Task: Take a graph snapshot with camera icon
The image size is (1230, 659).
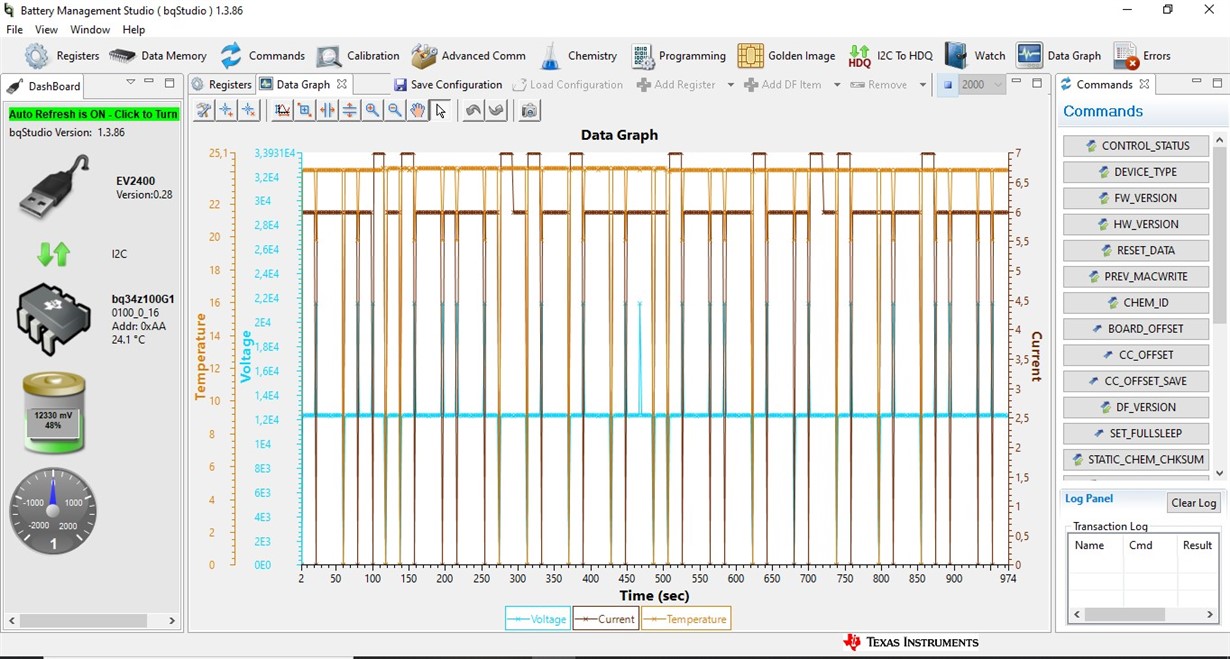Action: 530,110
